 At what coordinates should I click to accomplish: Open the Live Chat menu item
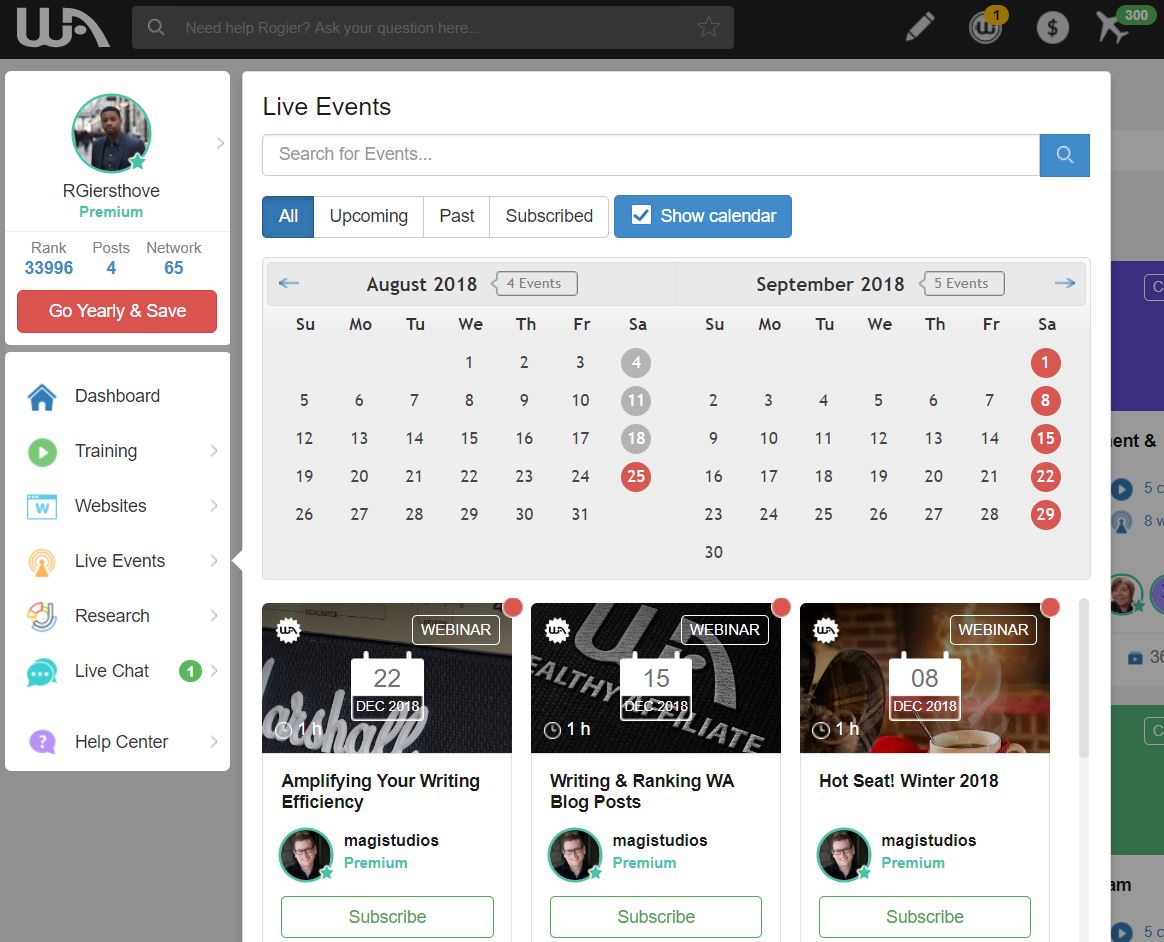(117, 671)
